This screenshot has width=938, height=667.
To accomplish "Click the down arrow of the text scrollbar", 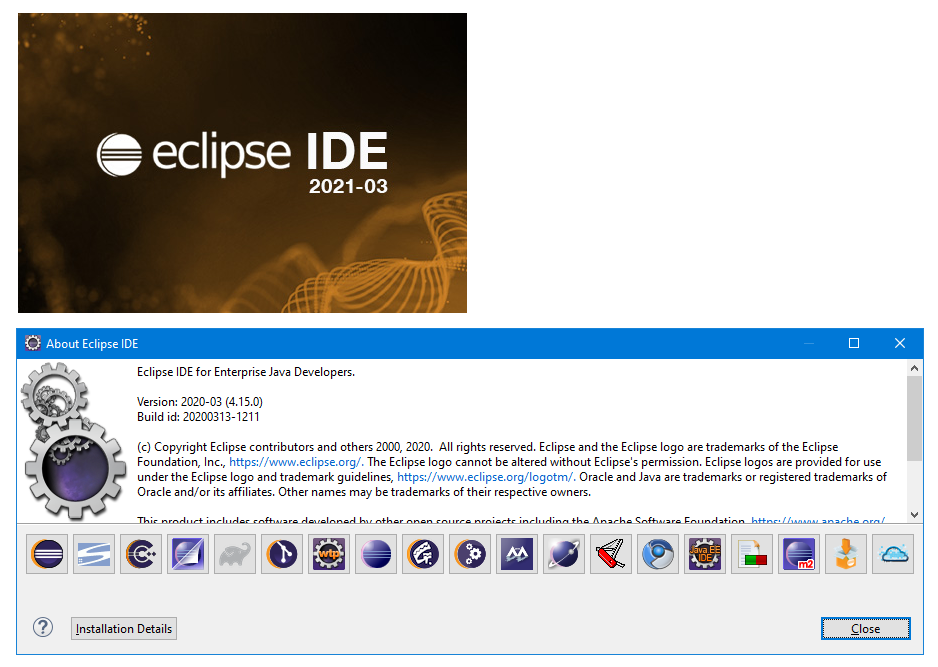I will (914, 514).
